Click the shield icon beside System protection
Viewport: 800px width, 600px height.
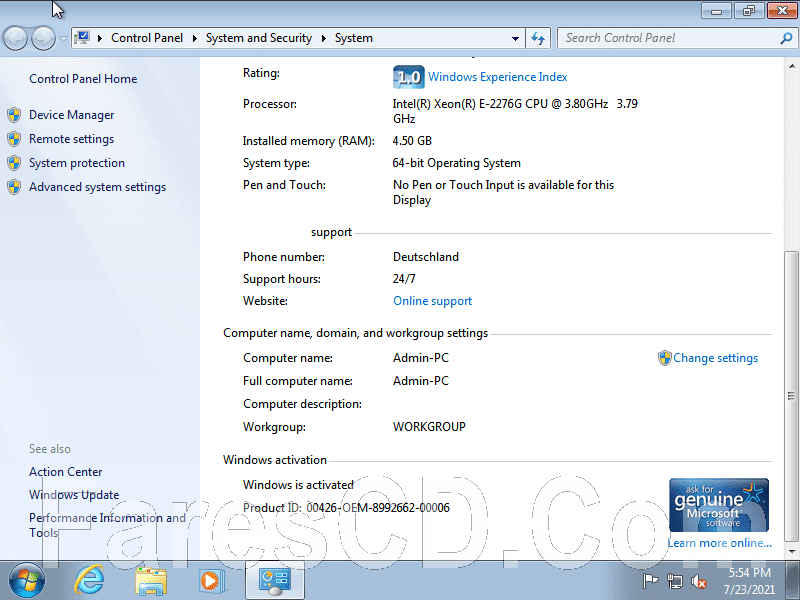point(14,163)
